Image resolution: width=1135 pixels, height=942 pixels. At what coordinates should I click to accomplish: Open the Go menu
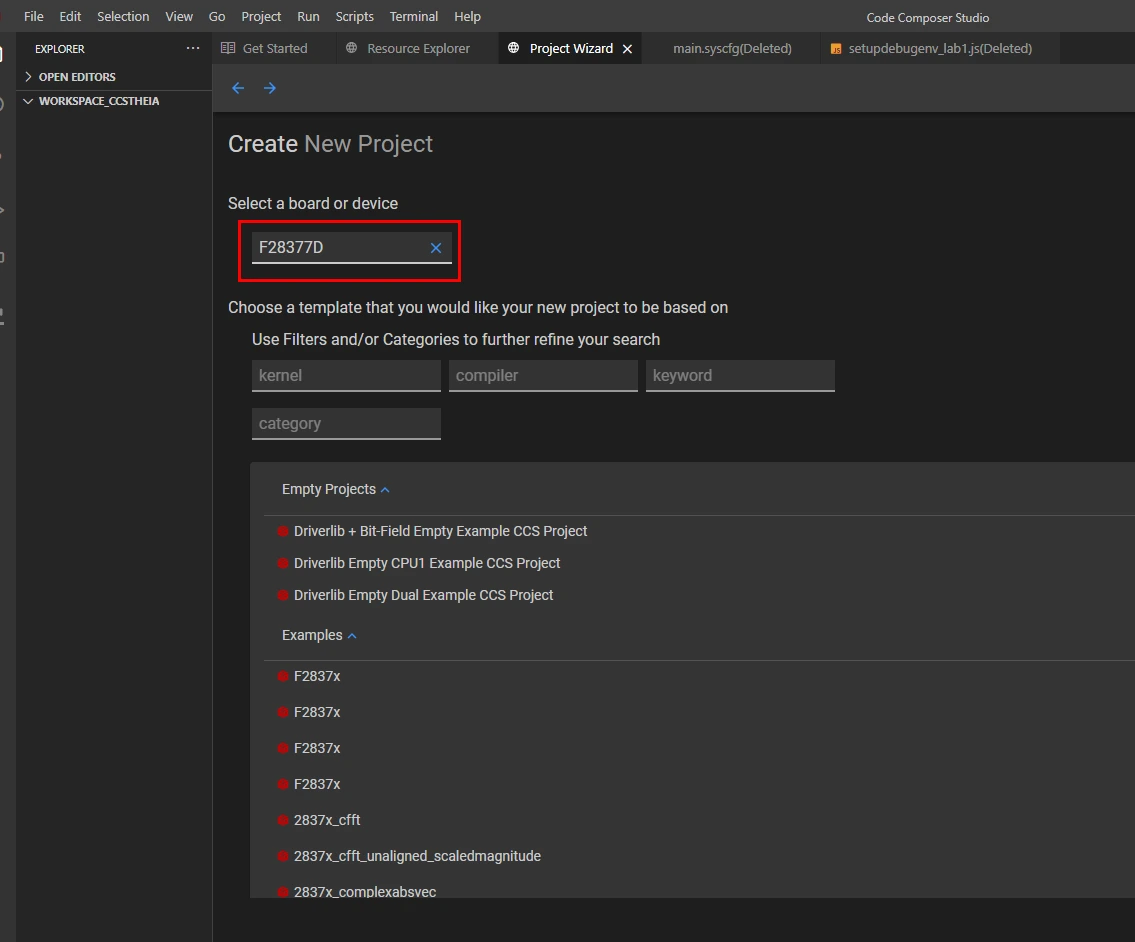[x=216, y=16]
